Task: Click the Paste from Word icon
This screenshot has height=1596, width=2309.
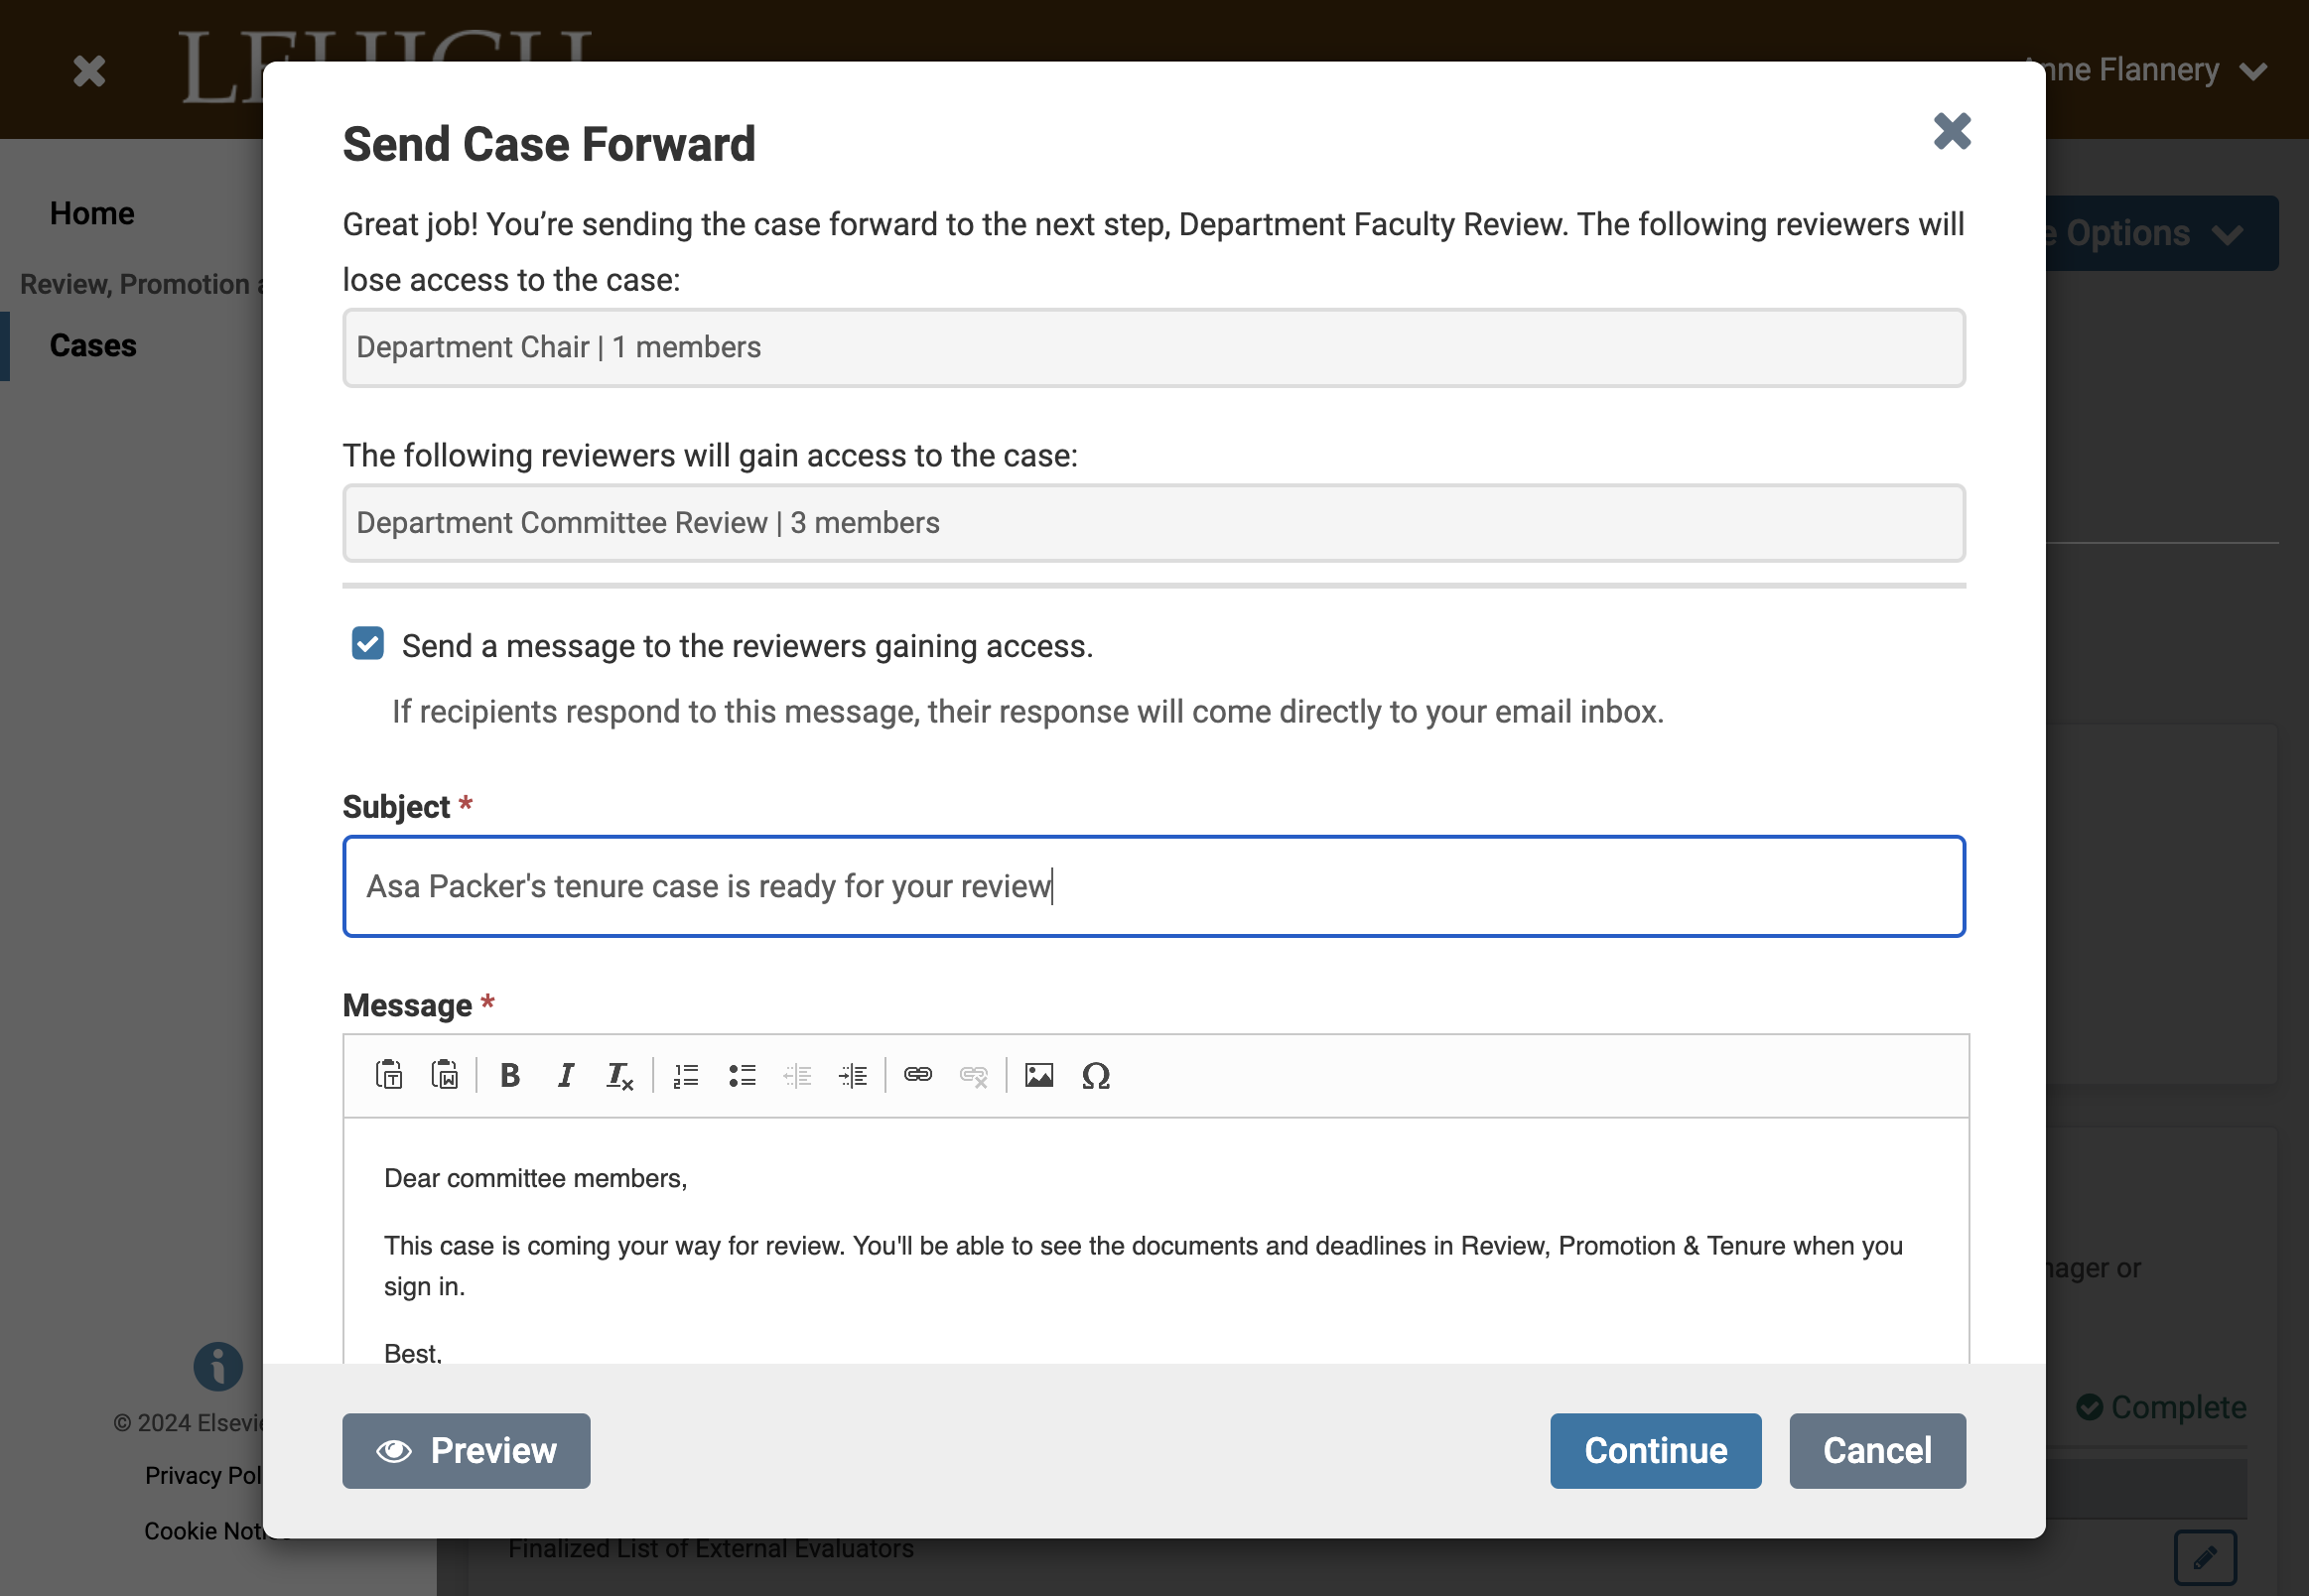Action: click(445, 1075)
